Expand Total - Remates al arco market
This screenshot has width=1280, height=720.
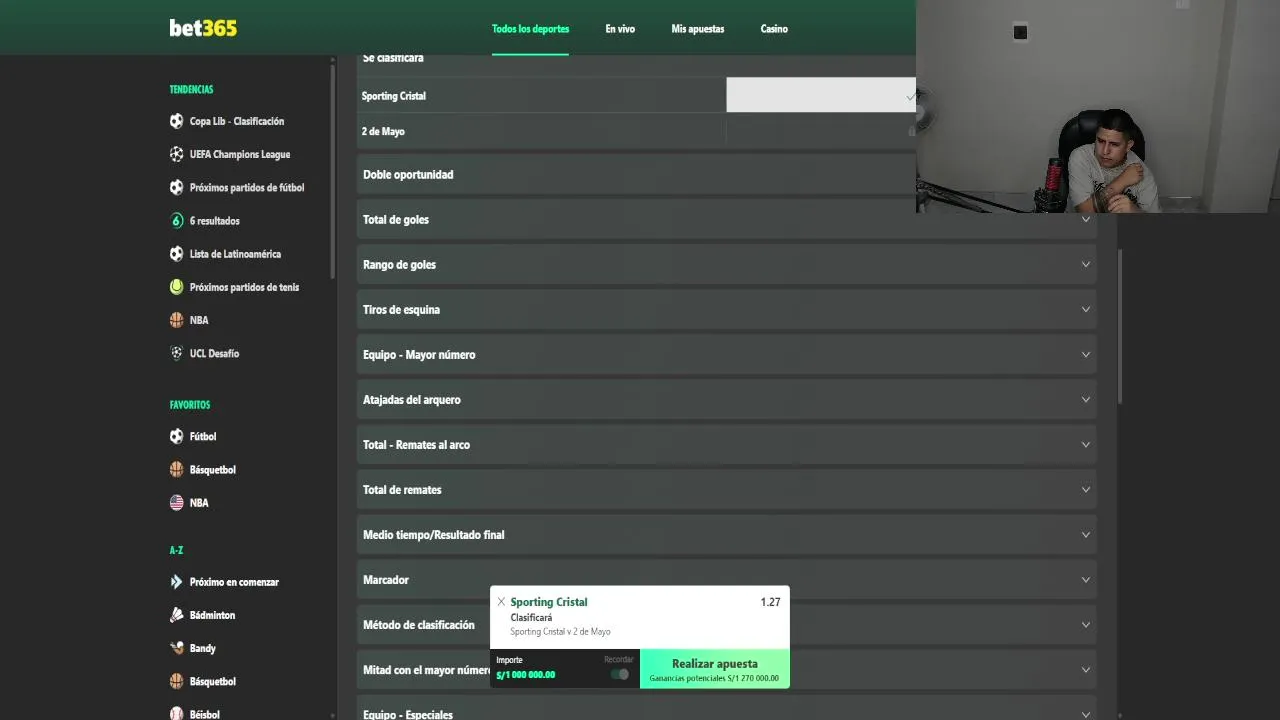tap(726, 445)
